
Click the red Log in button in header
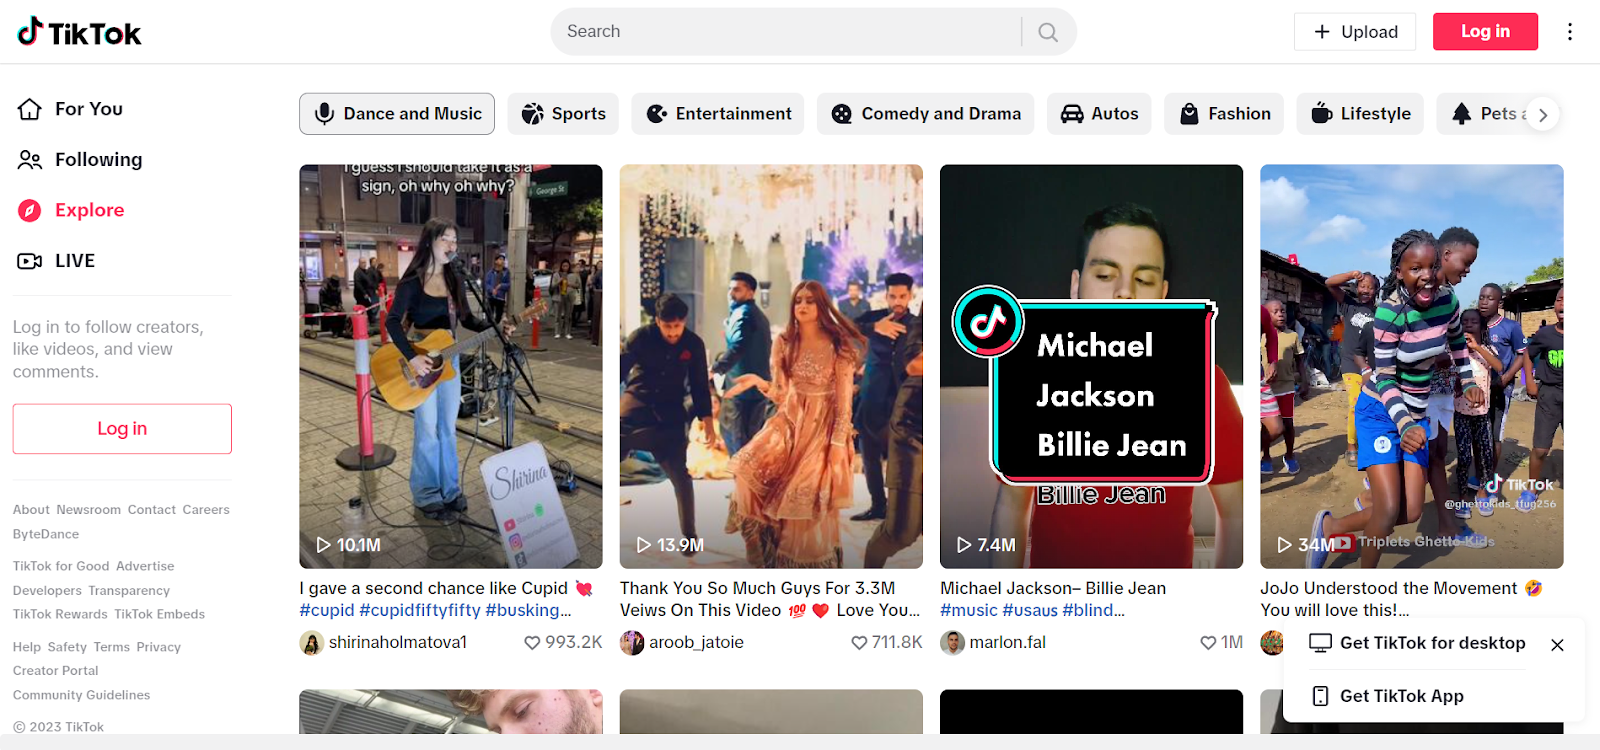(1485, 32)
